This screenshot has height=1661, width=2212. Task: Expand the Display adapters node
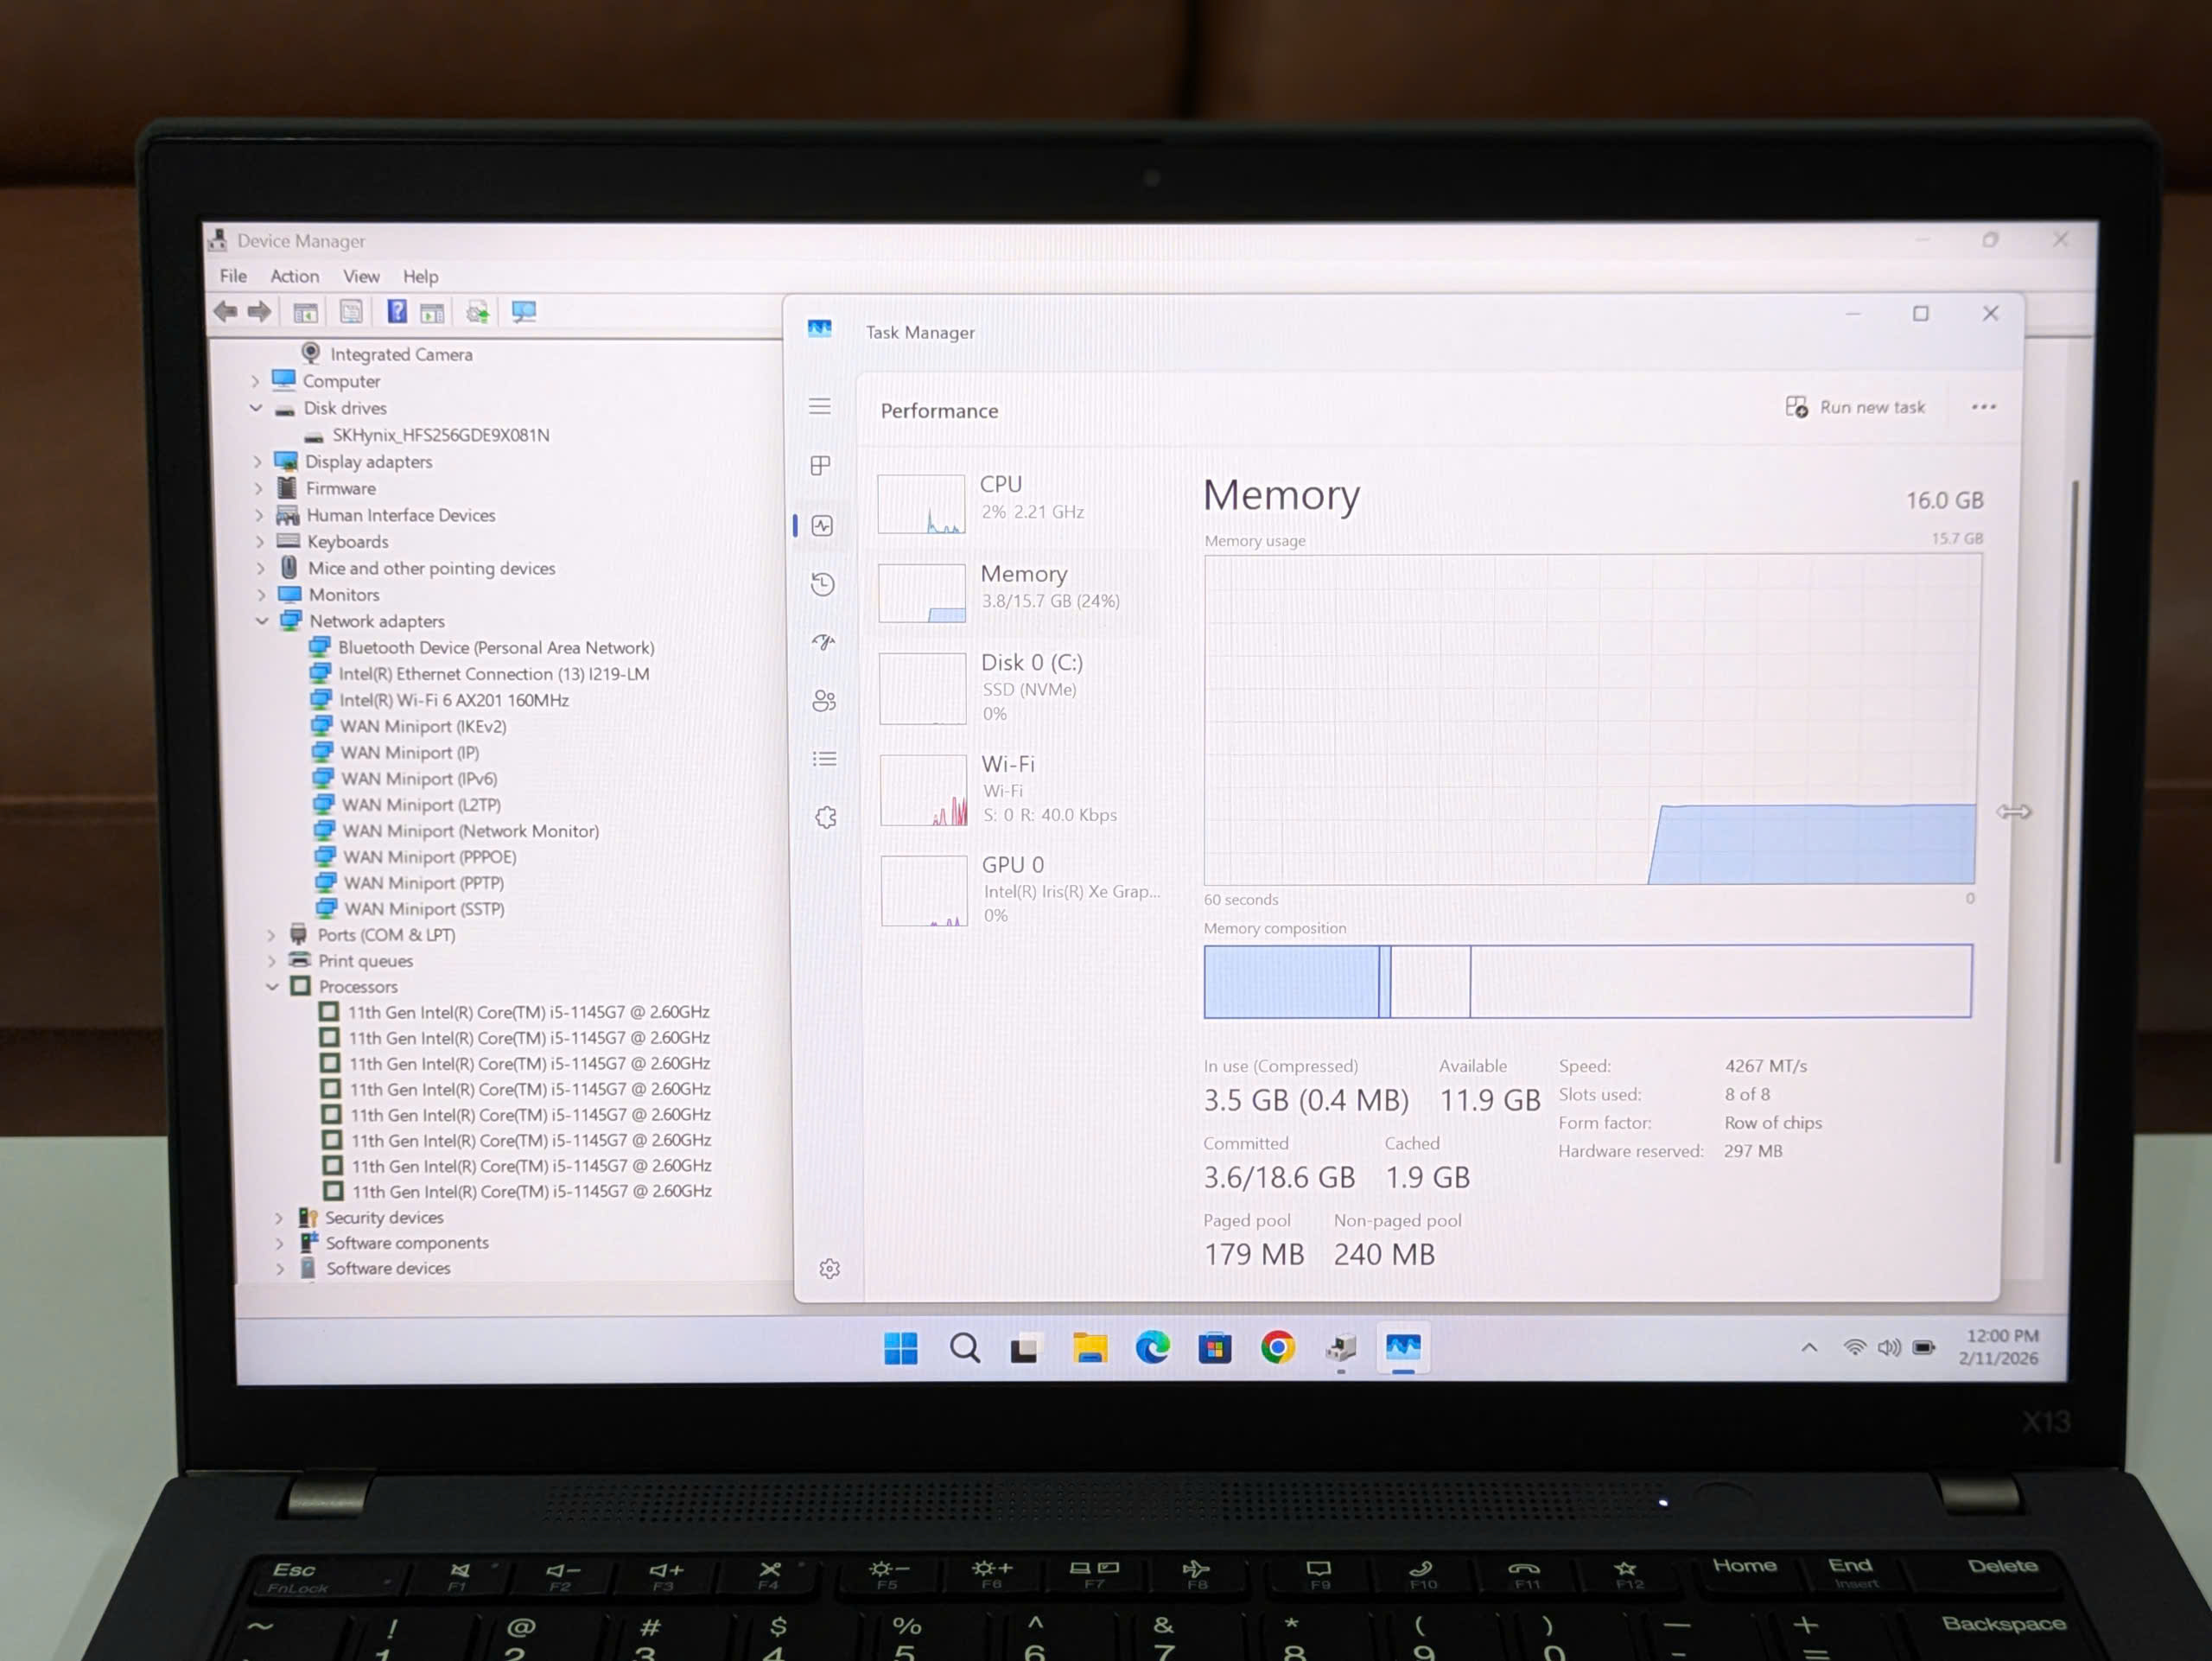click(x=258, y=462)
